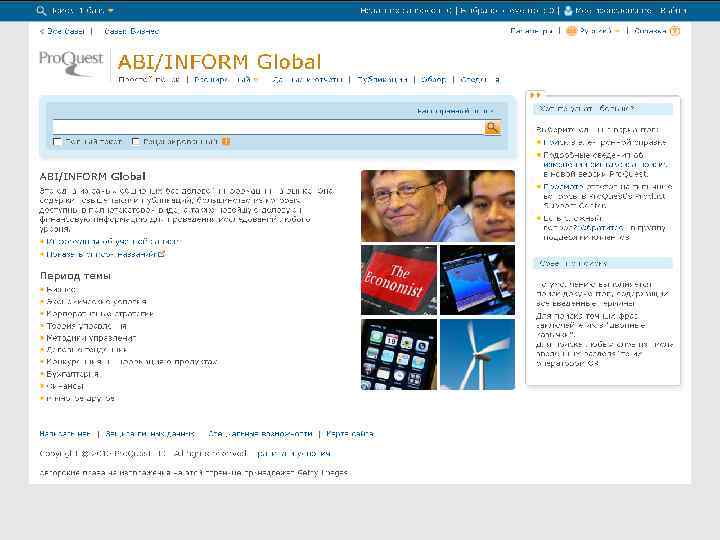Click the orange globe language icon
Viewport: 720px width, 540px height.
pos(571,31)
